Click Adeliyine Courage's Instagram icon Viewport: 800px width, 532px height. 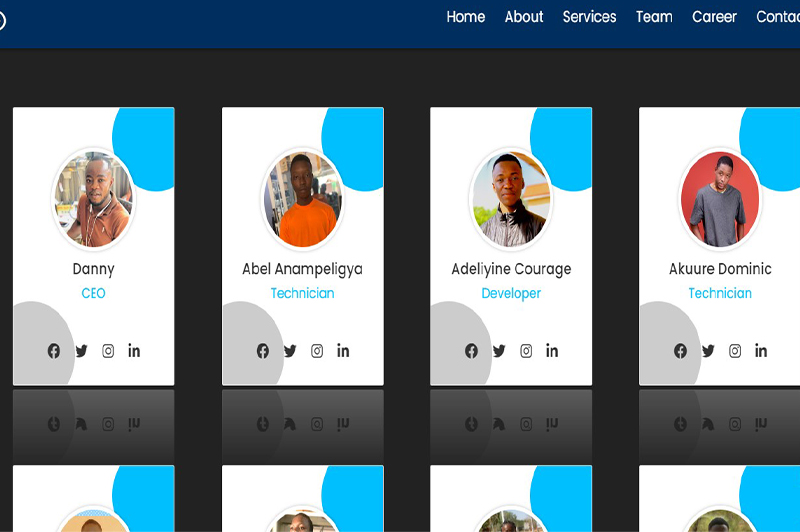(x=526, y=351)
